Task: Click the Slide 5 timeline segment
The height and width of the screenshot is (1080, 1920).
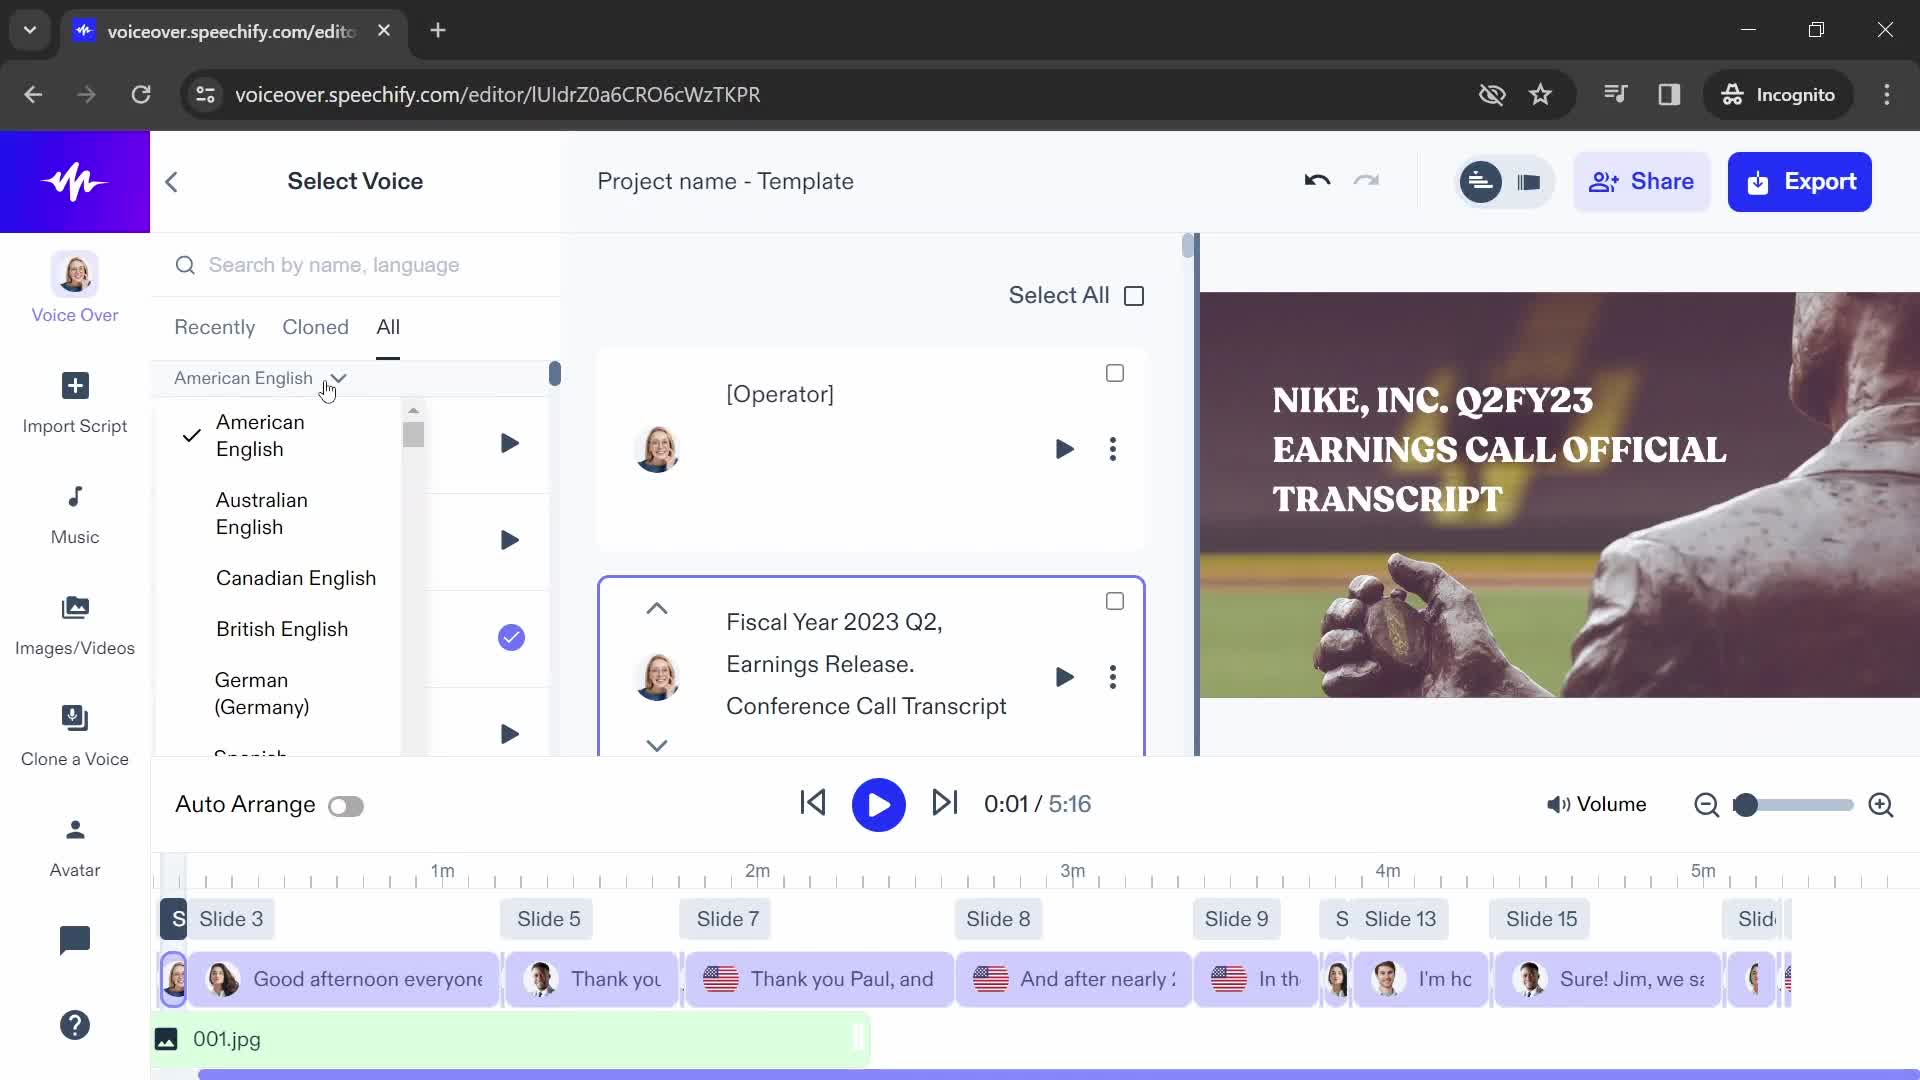Action: (x=547, y=919)
